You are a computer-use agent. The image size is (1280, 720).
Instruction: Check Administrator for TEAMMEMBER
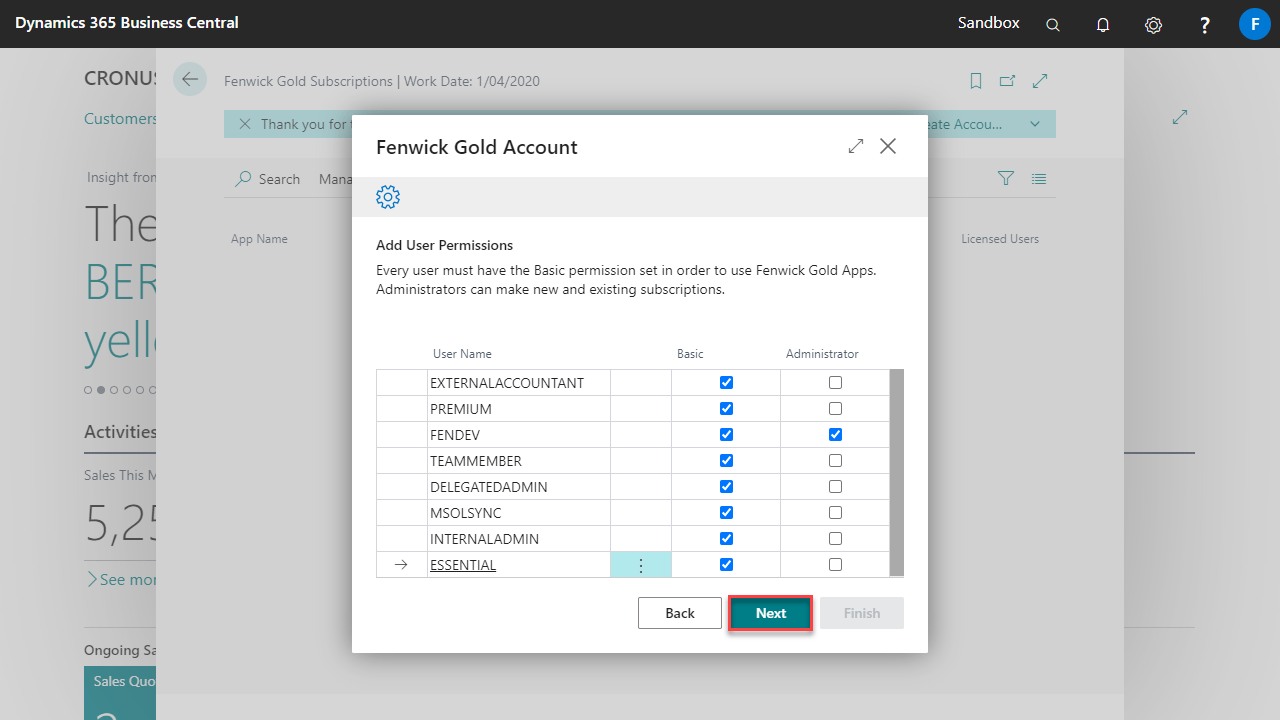[835, 460]
